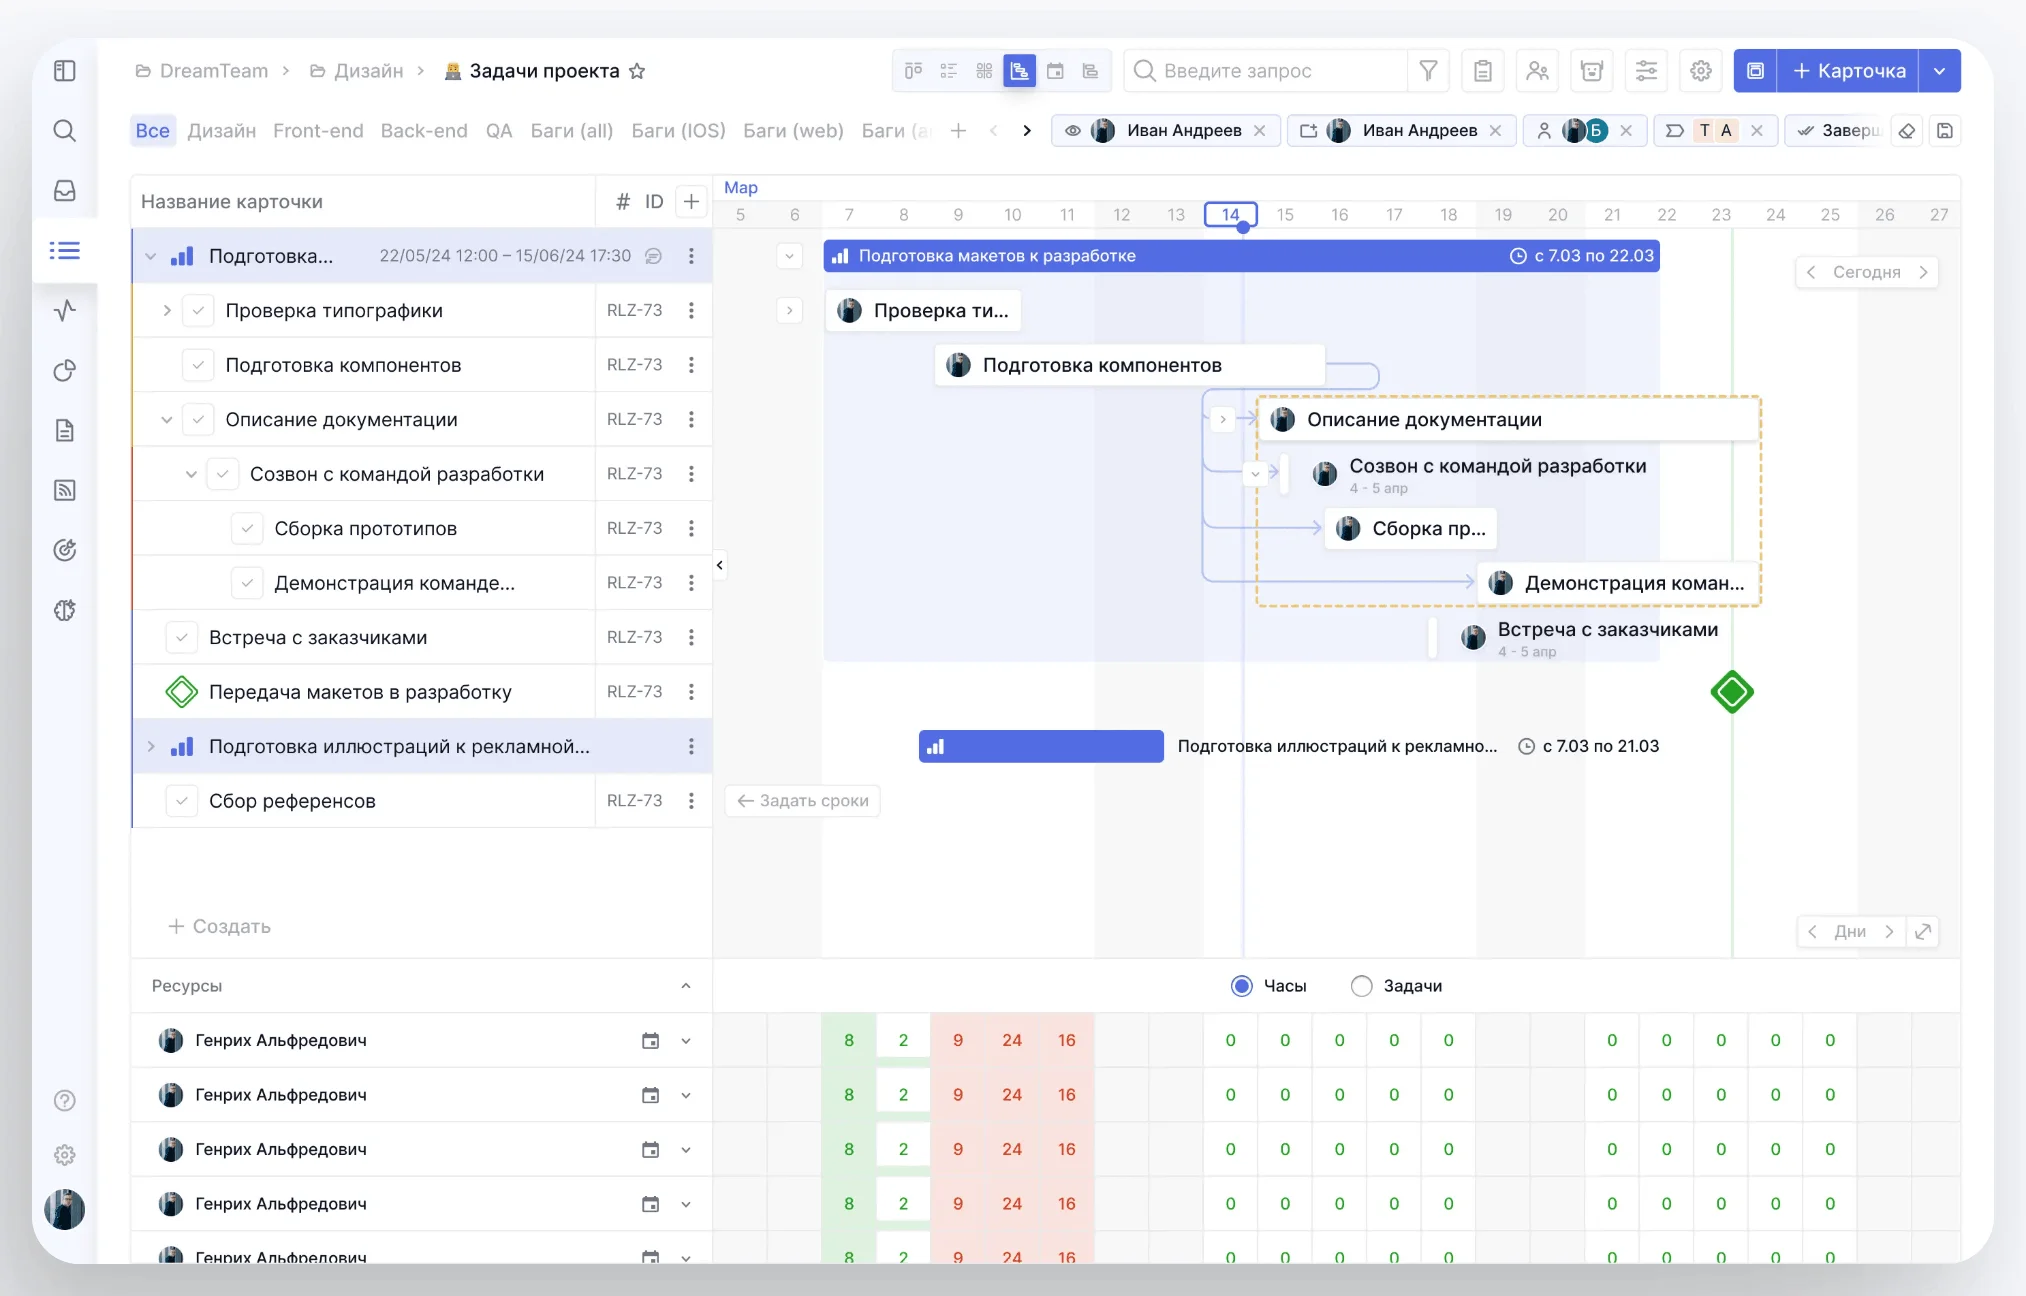The height and width of the screenshot is (1296, 2026).
Task: Click the eraser clear filters icon
Action: [x=1907, y=131]
